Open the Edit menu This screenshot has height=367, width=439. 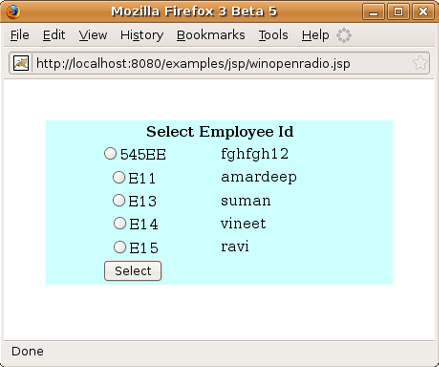tap(54, 35)
